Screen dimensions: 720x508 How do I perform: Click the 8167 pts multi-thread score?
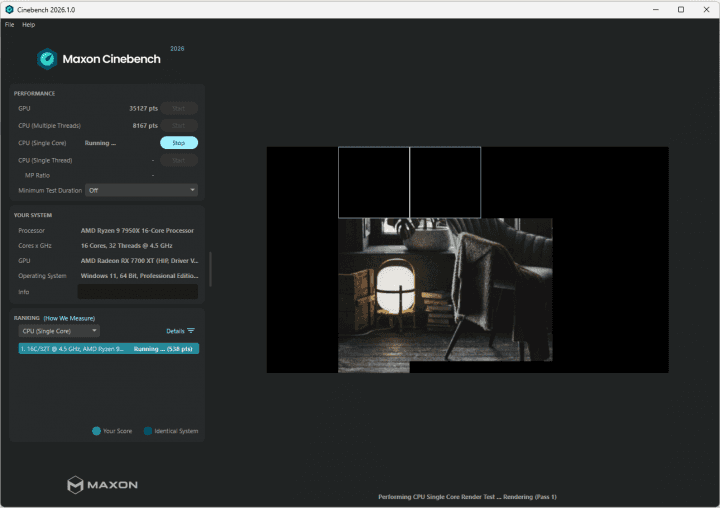[x=145, y=125]
